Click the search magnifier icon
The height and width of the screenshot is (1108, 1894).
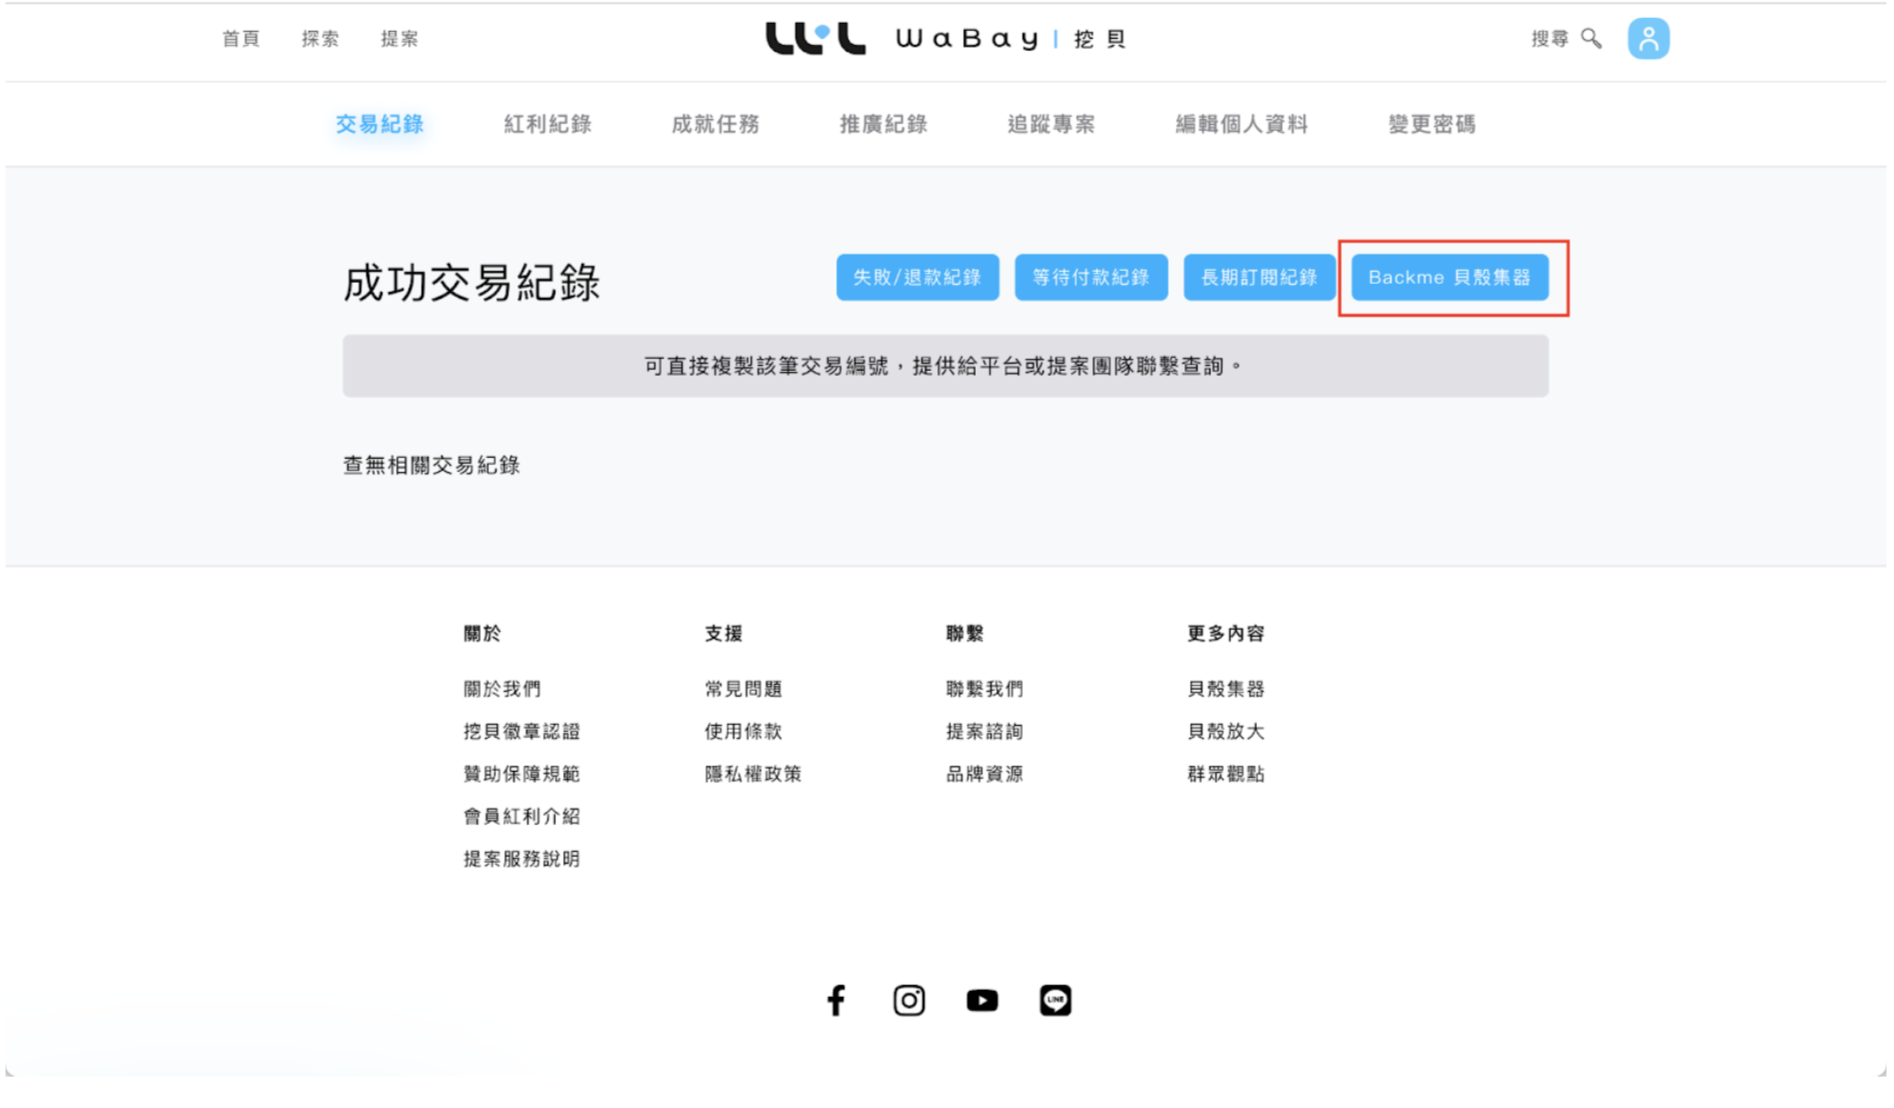[x=1590, y=39]
